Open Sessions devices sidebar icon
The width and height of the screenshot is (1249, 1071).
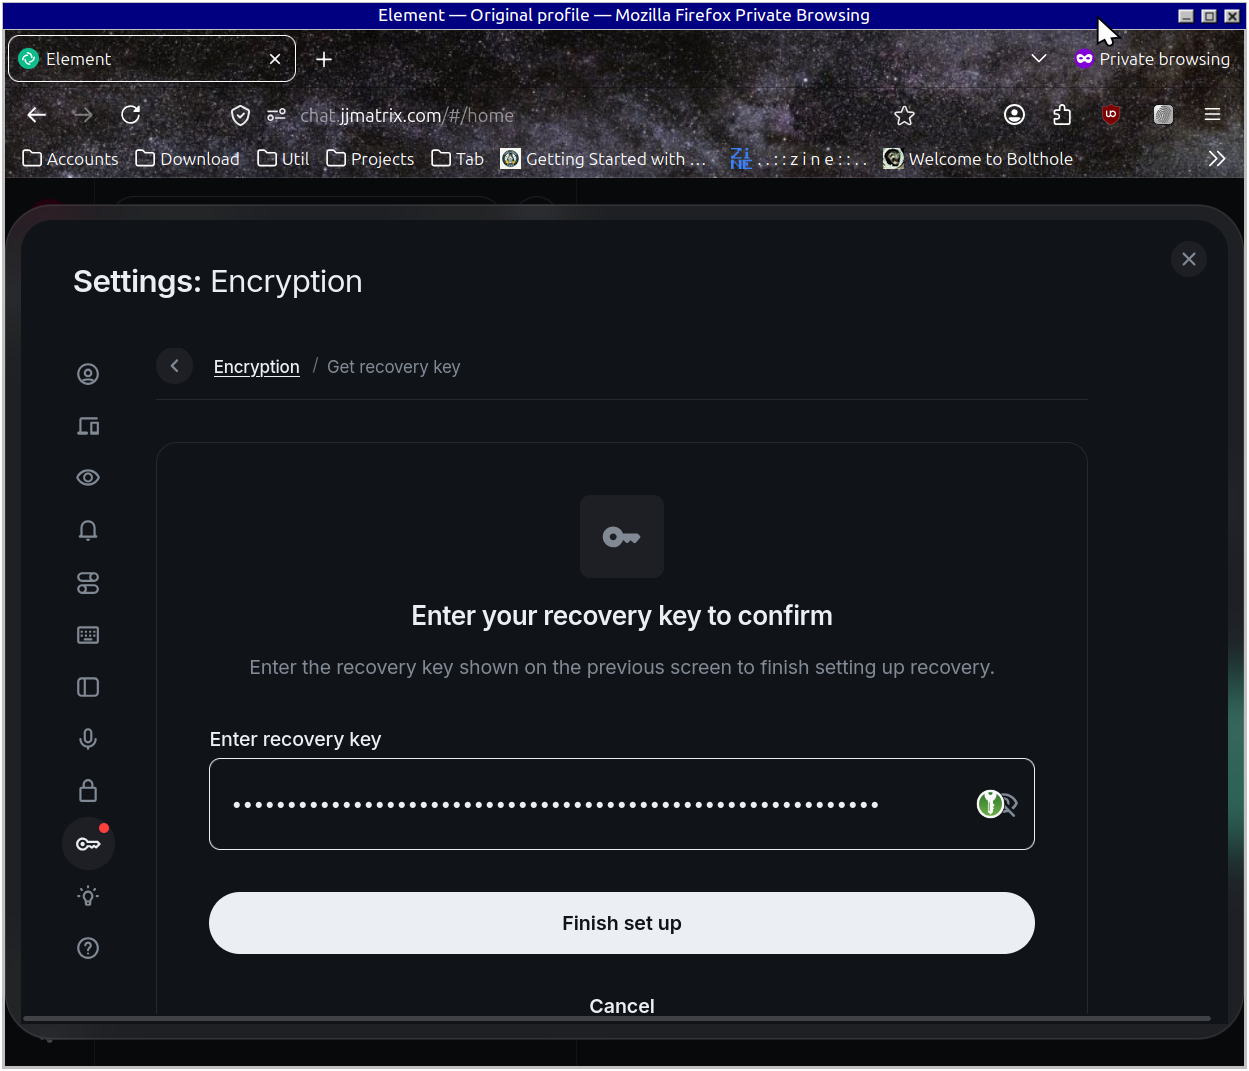click(x=88, y=426)
